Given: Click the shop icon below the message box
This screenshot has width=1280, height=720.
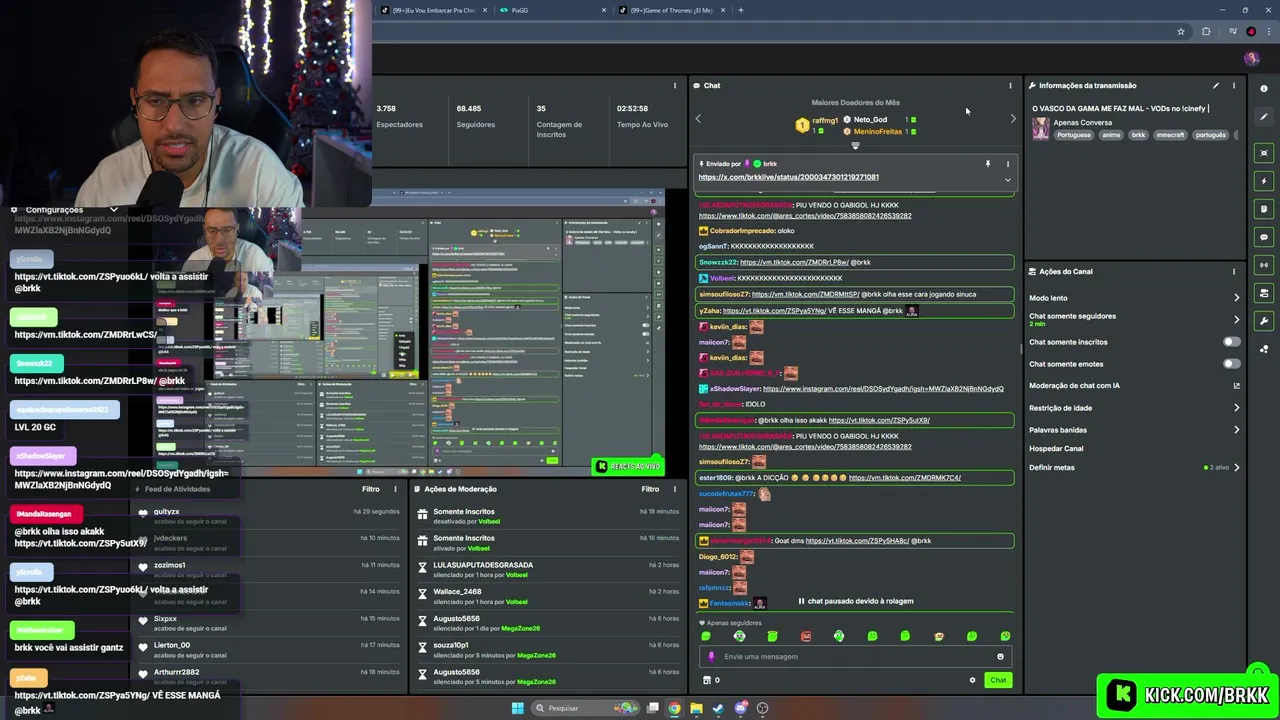Looking at the screenshot, I should (x=707, y=680).
